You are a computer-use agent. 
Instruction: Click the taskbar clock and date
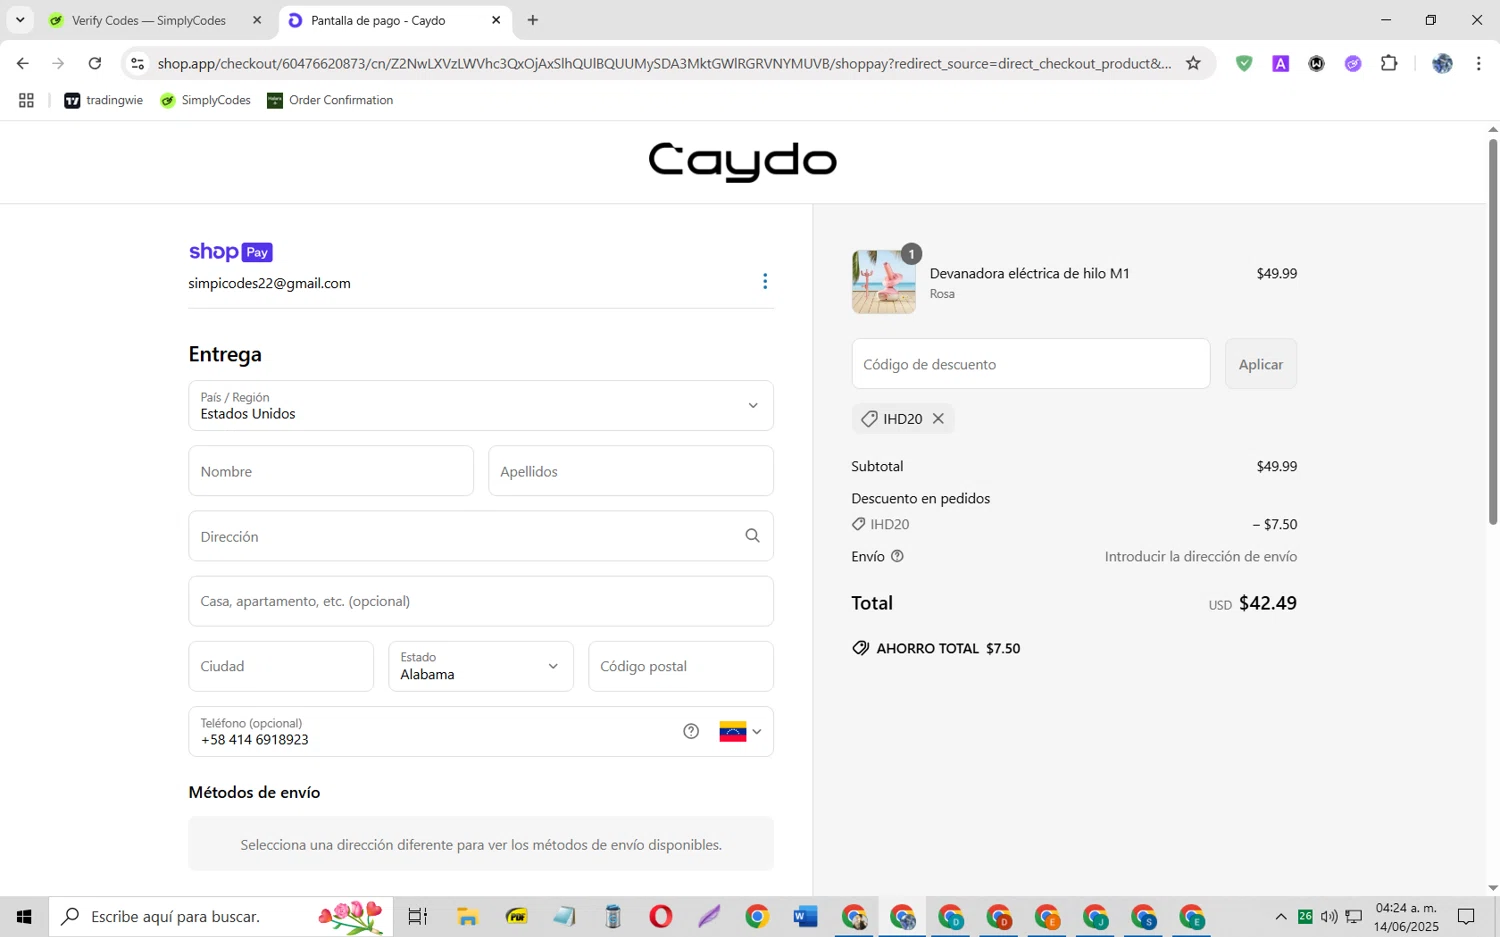tap(1406, 916)
